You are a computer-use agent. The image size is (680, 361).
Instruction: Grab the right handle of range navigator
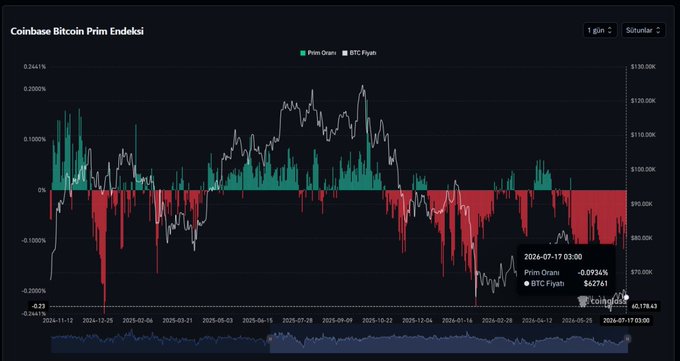[x=627, y=338]
